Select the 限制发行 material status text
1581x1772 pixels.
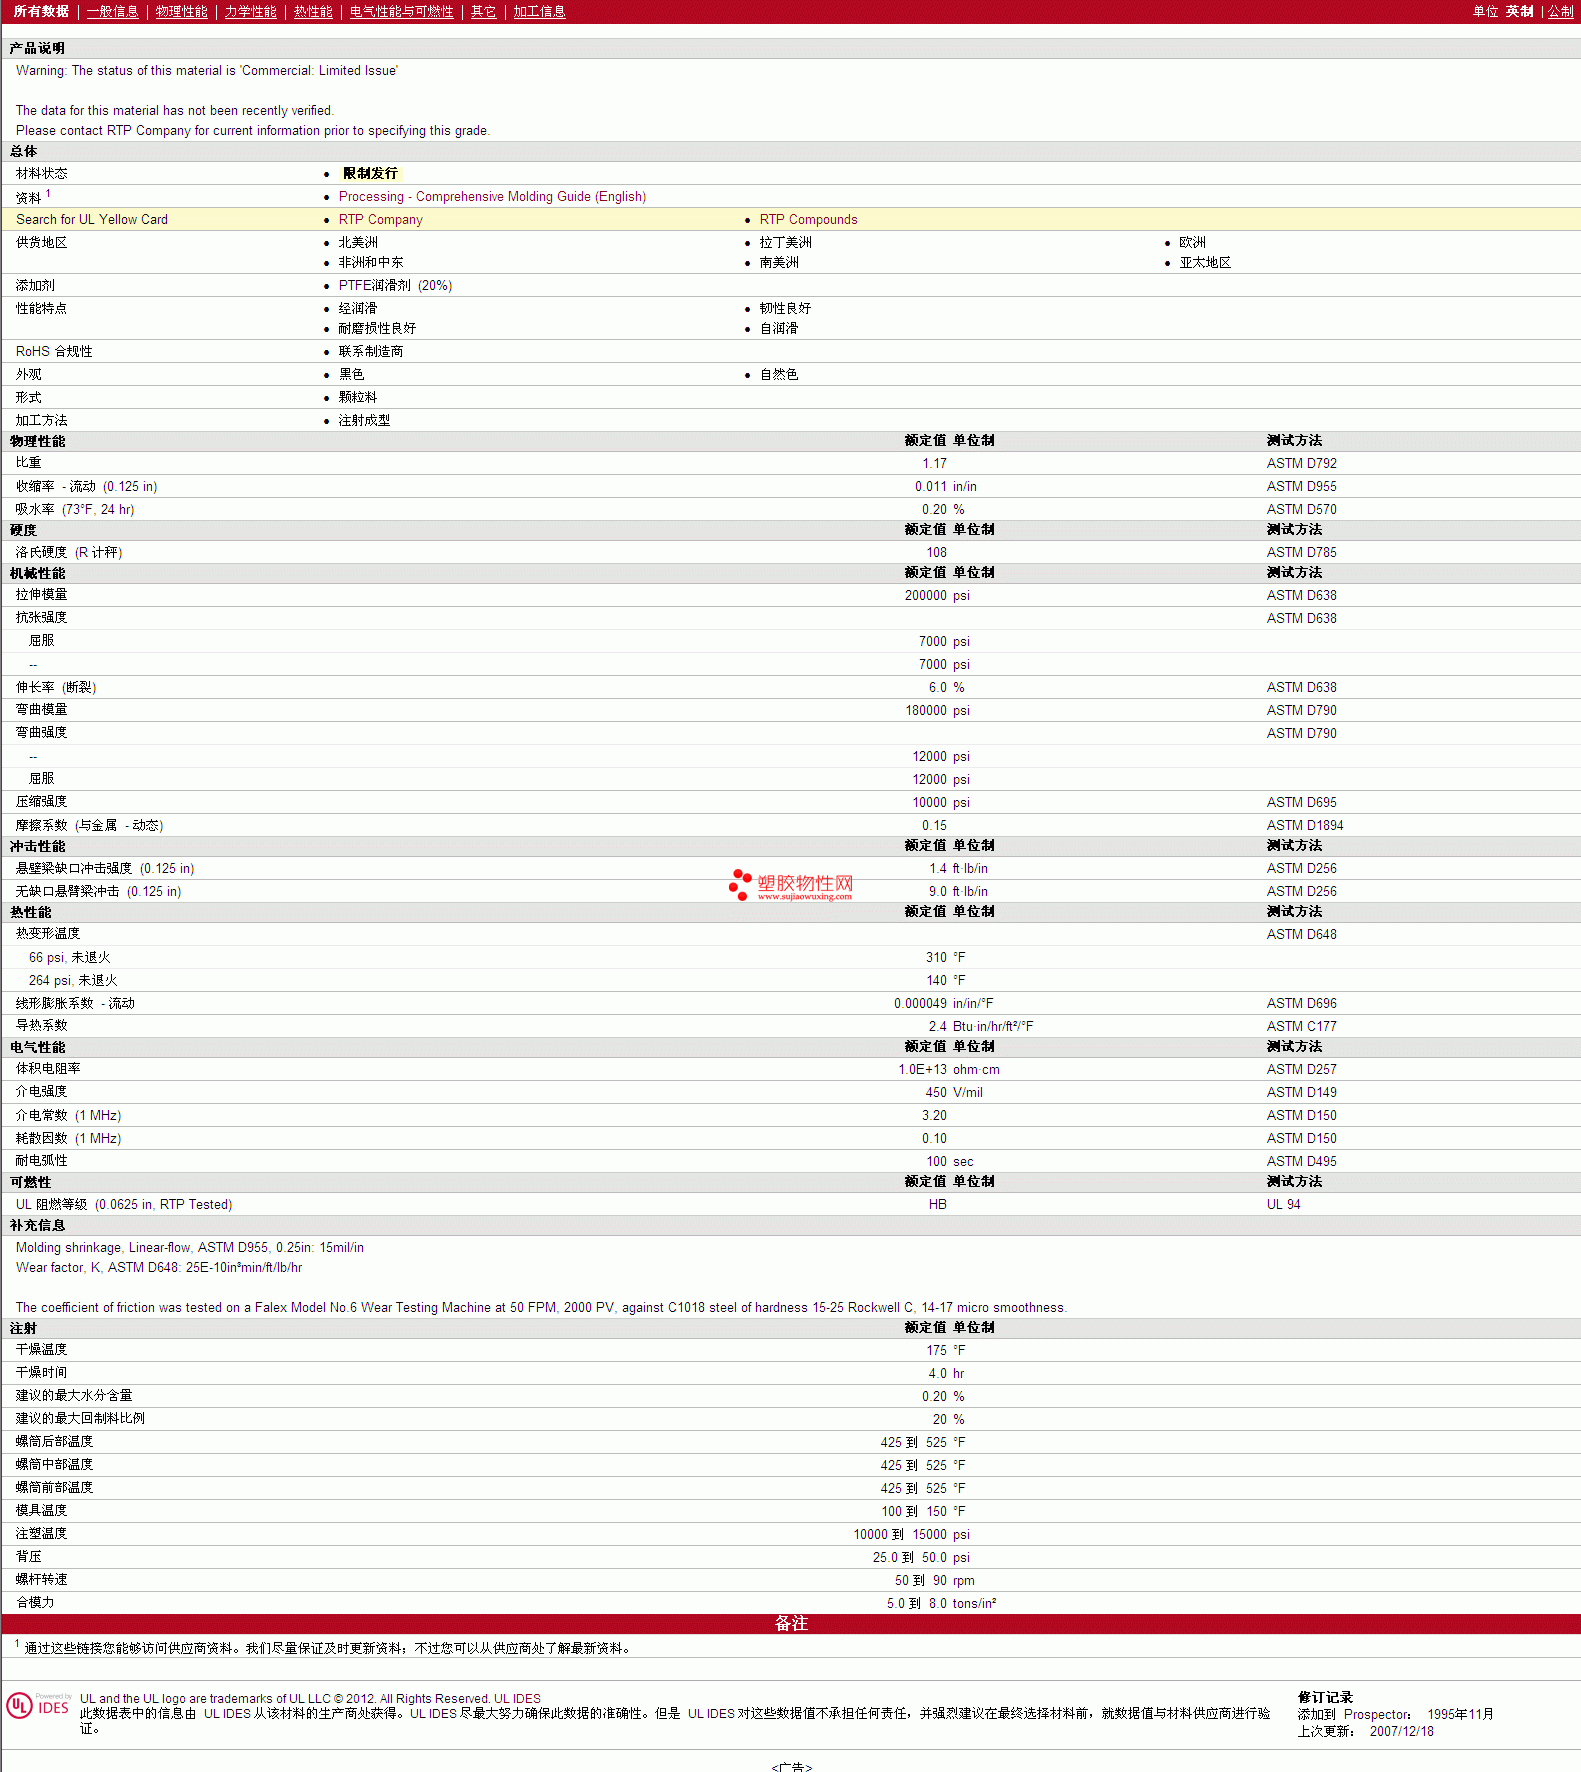(370, 174)
